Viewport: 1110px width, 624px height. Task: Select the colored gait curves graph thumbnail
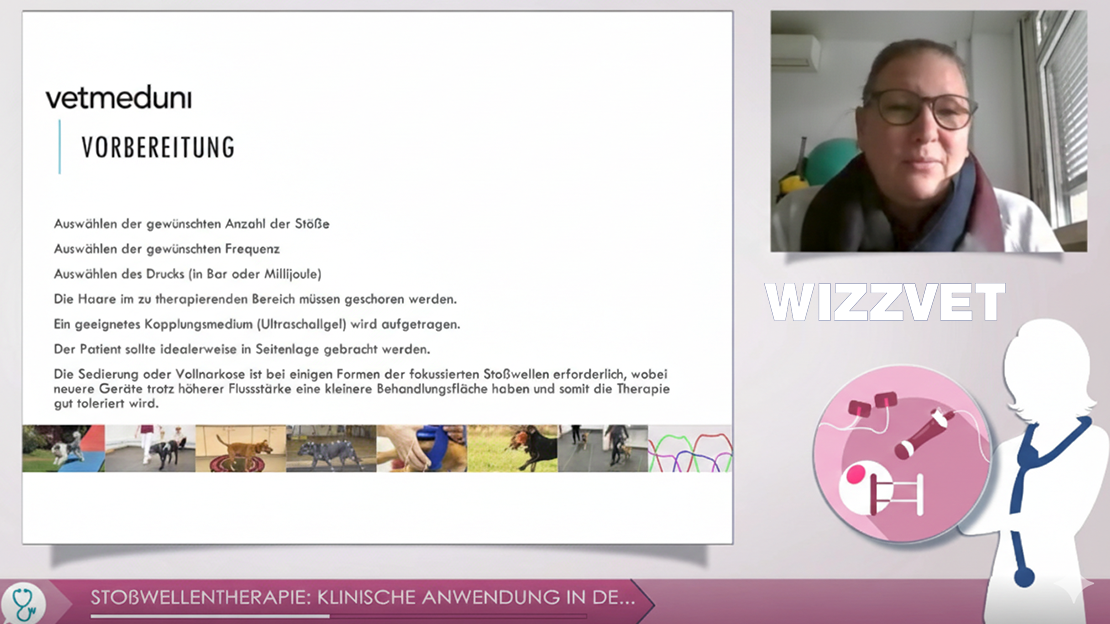click(x=690, y=448)
